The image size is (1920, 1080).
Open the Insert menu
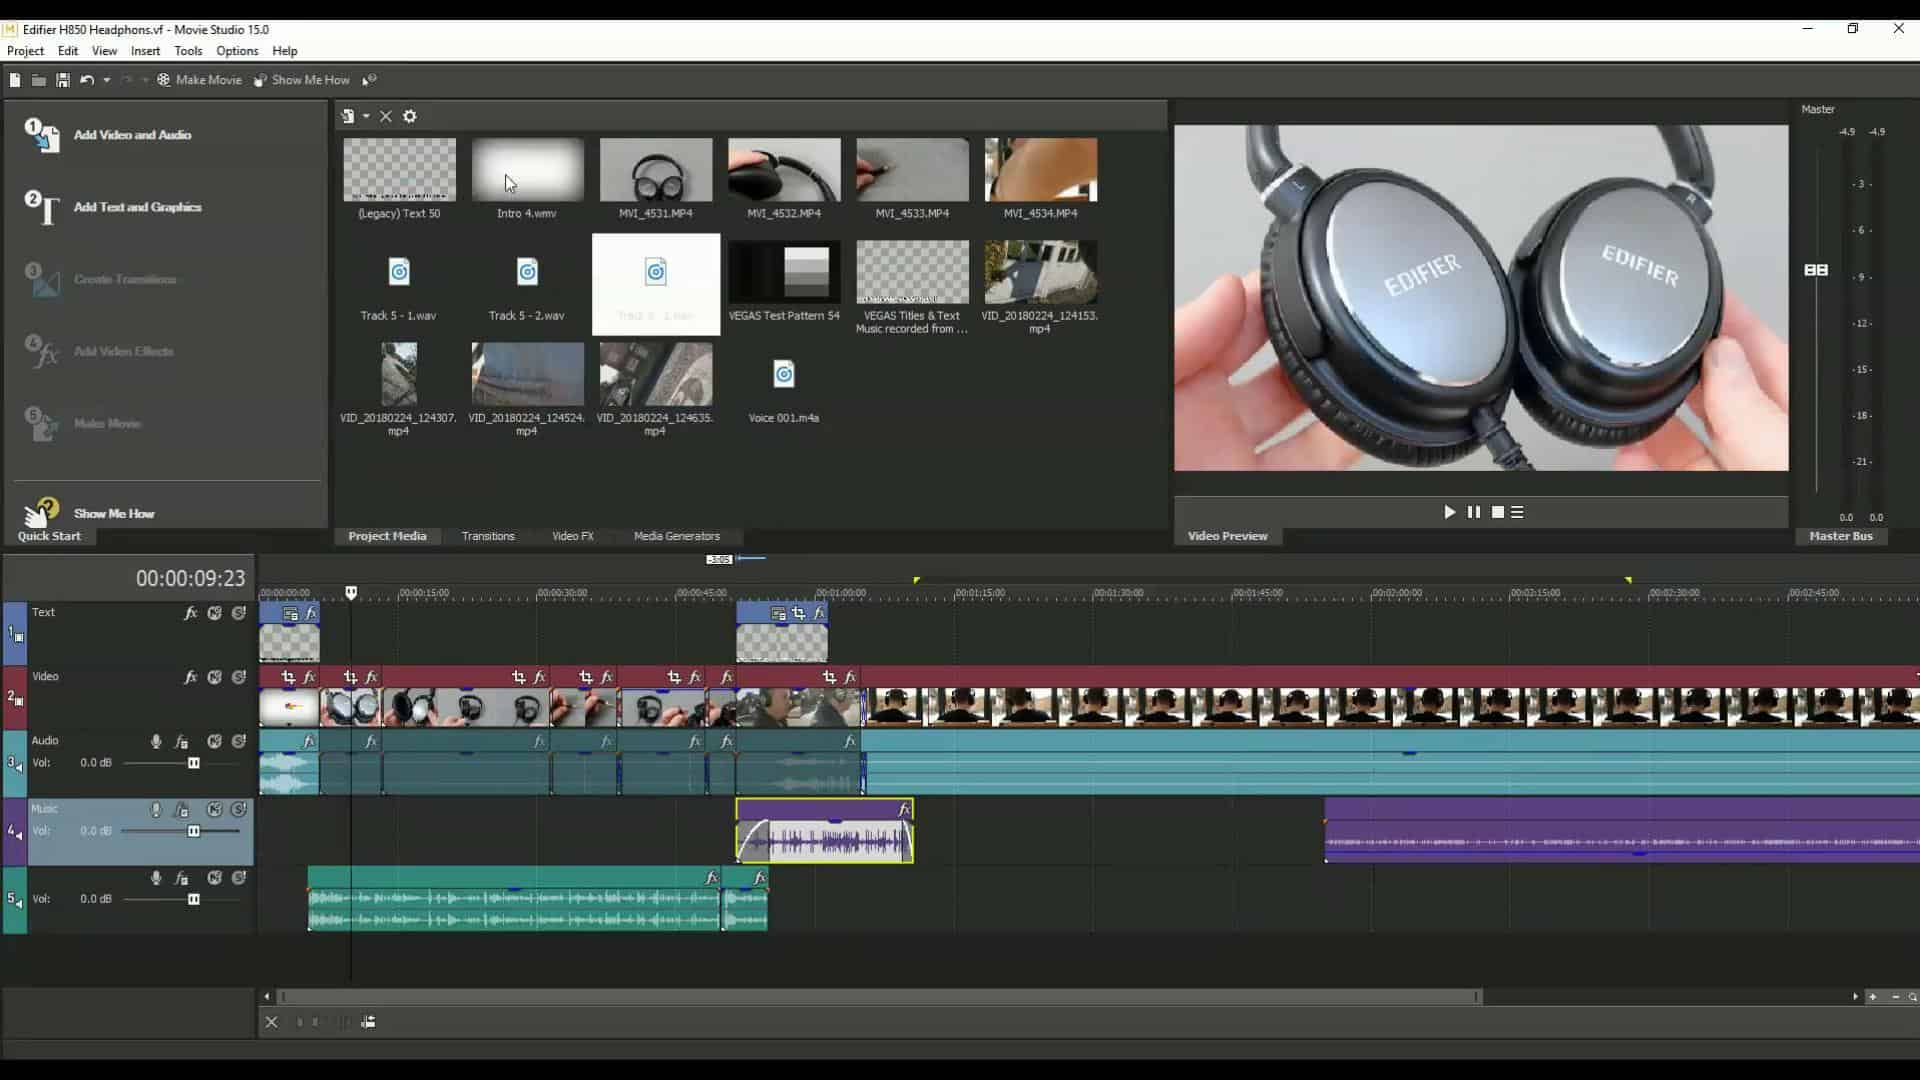coord(145,51)
